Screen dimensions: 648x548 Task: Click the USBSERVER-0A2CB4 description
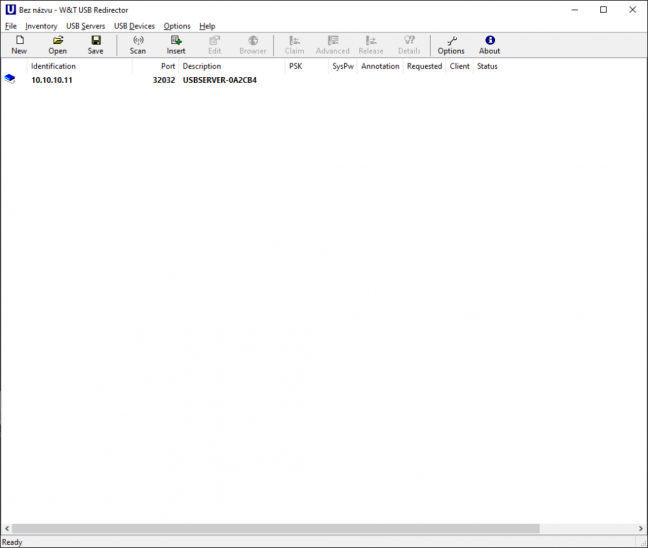(x=220, y=80)
